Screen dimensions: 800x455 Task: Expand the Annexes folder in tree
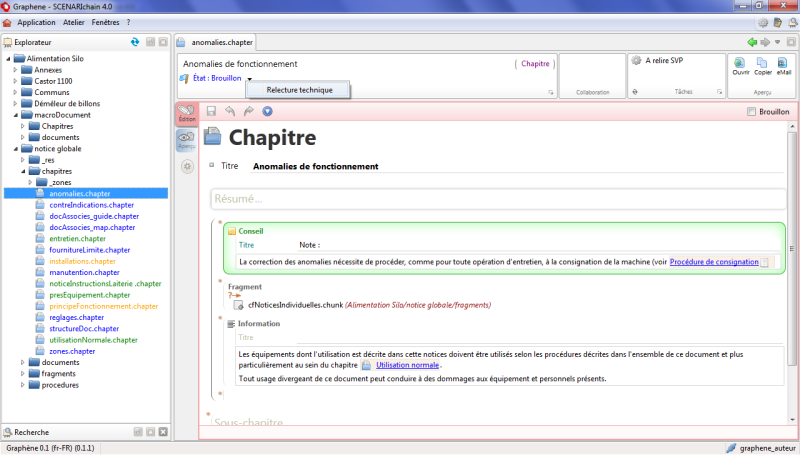[14, 71]
